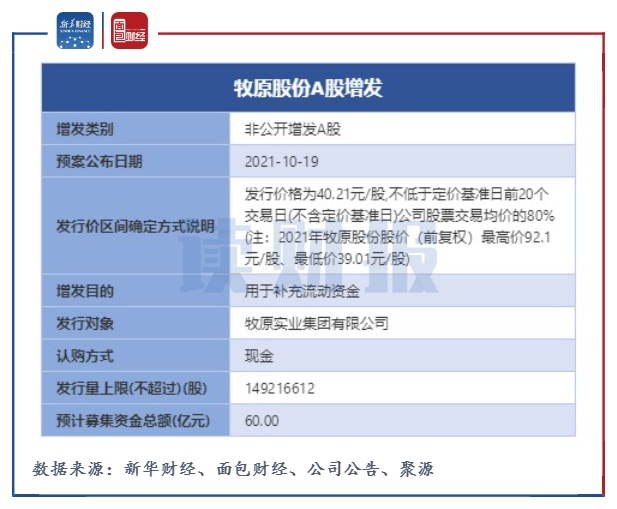Select the label 发行价区间确定方式说明
The height and width of the screenshot is (509, 617).
135,226
